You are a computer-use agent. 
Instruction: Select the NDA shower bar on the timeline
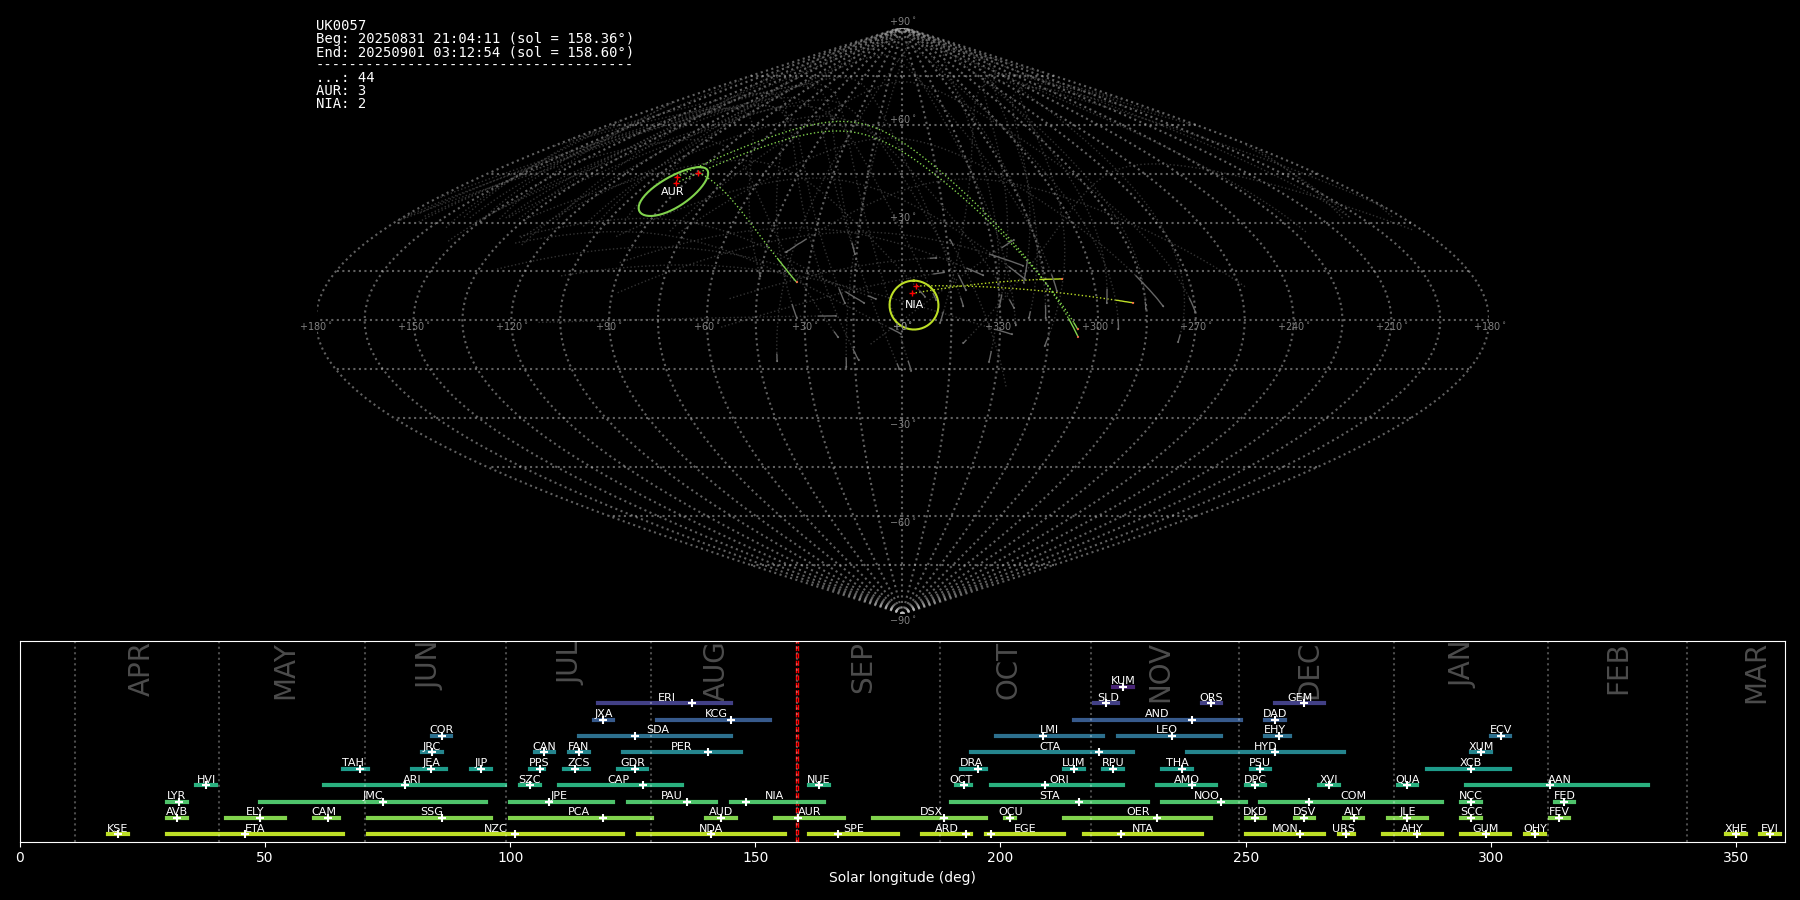[x=711, y=834]
